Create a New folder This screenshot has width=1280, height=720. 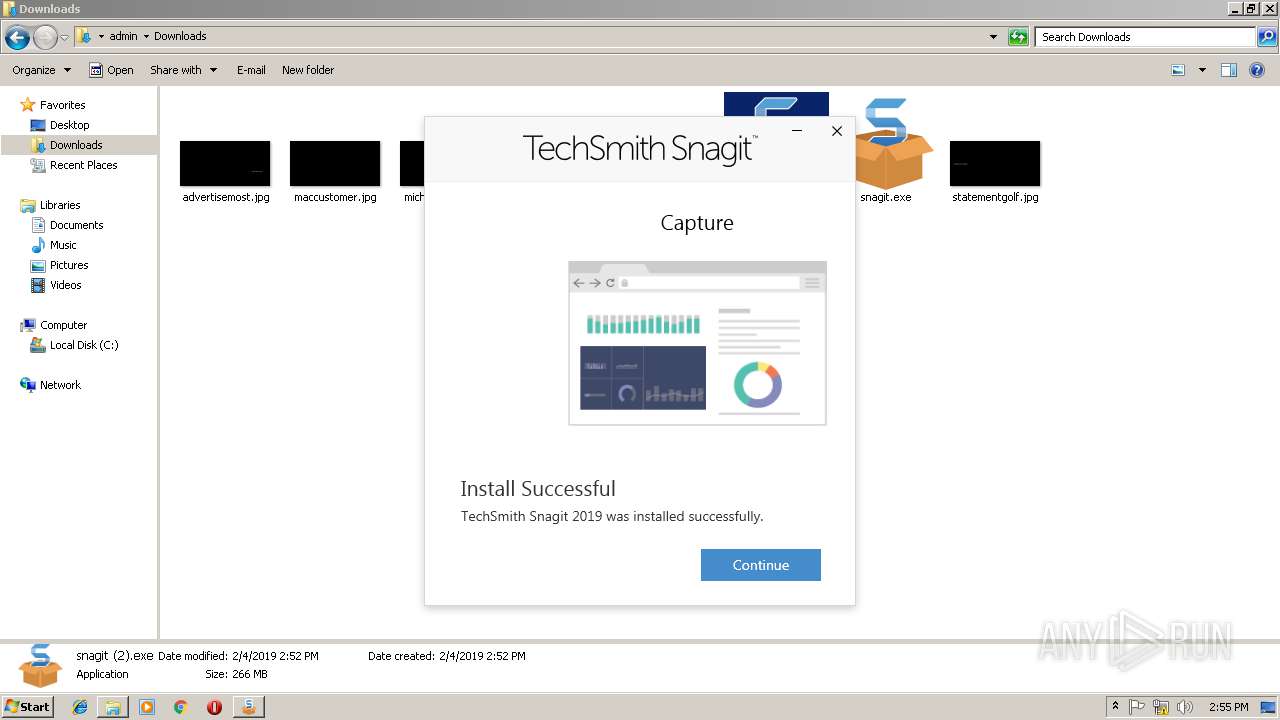pyautogui.click(x=308, y=70)
